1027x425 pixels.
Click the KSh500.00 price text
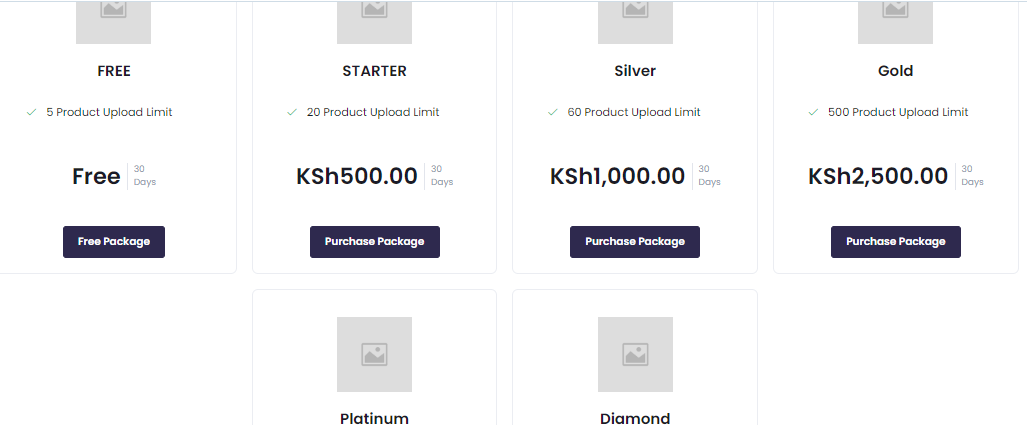[x=357, y=177]
